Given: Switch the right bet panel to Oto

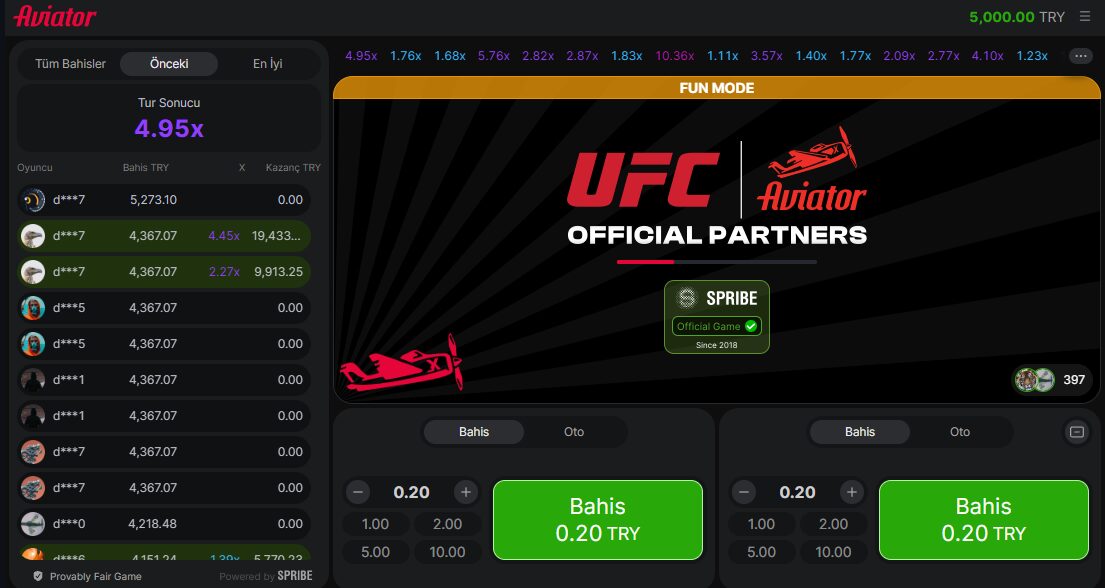Looking at the screenshot, I should (960, 431).
